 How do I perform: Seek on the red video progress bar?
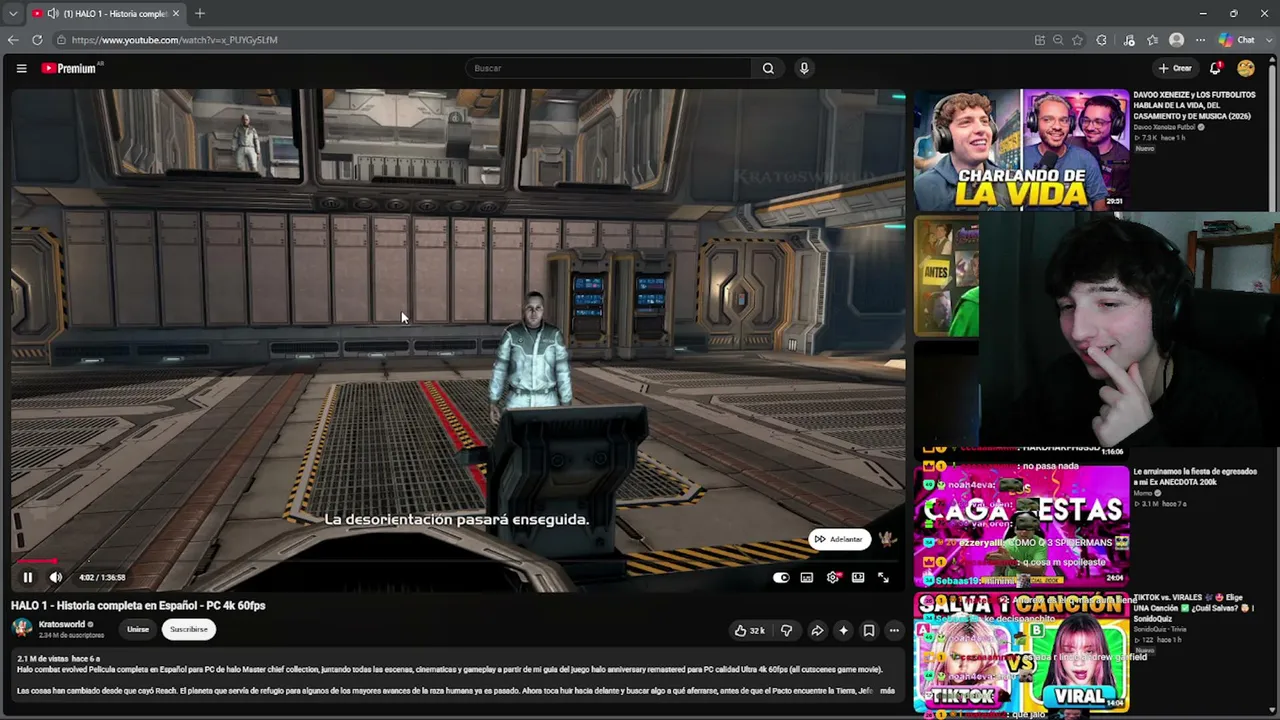(458, 561)
